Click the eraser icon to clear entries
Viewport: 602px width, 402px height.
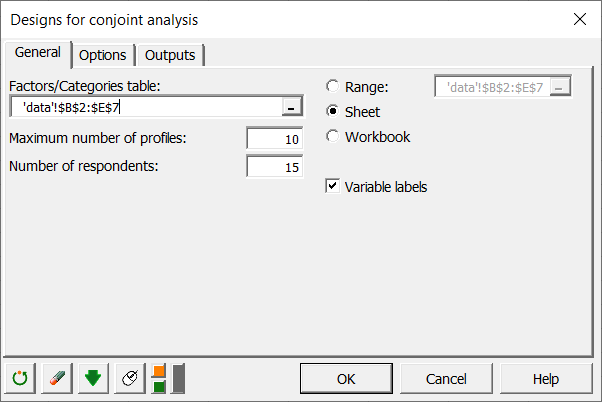click(56, 379)
